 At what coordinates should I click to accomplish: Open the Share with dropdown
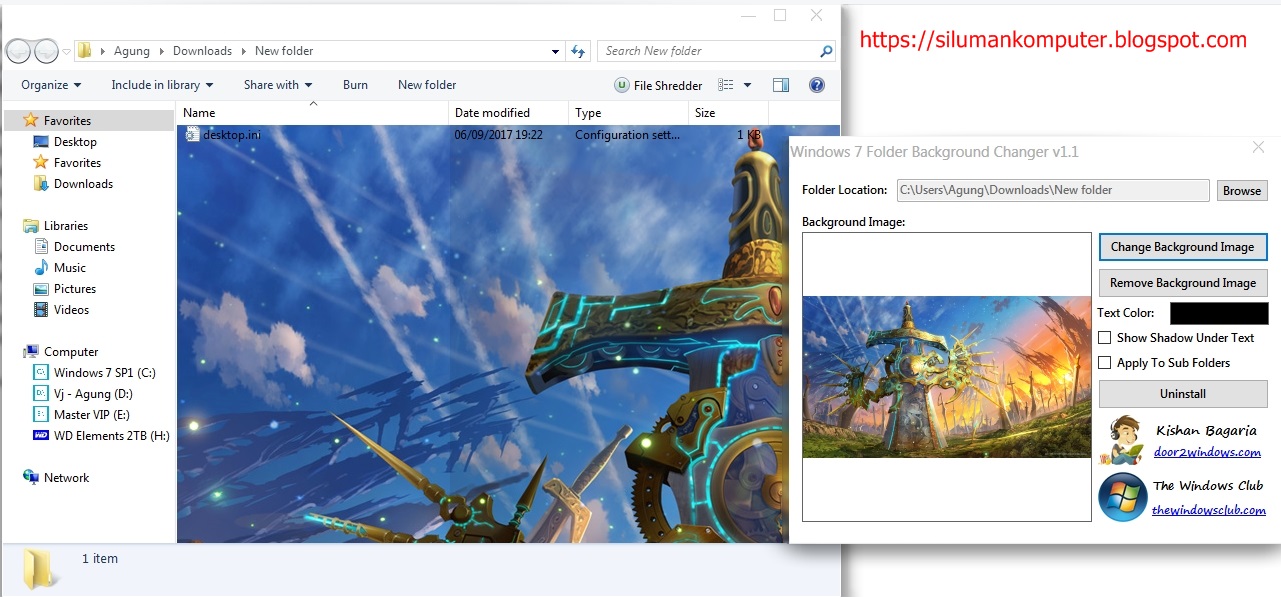click(278, 85)
